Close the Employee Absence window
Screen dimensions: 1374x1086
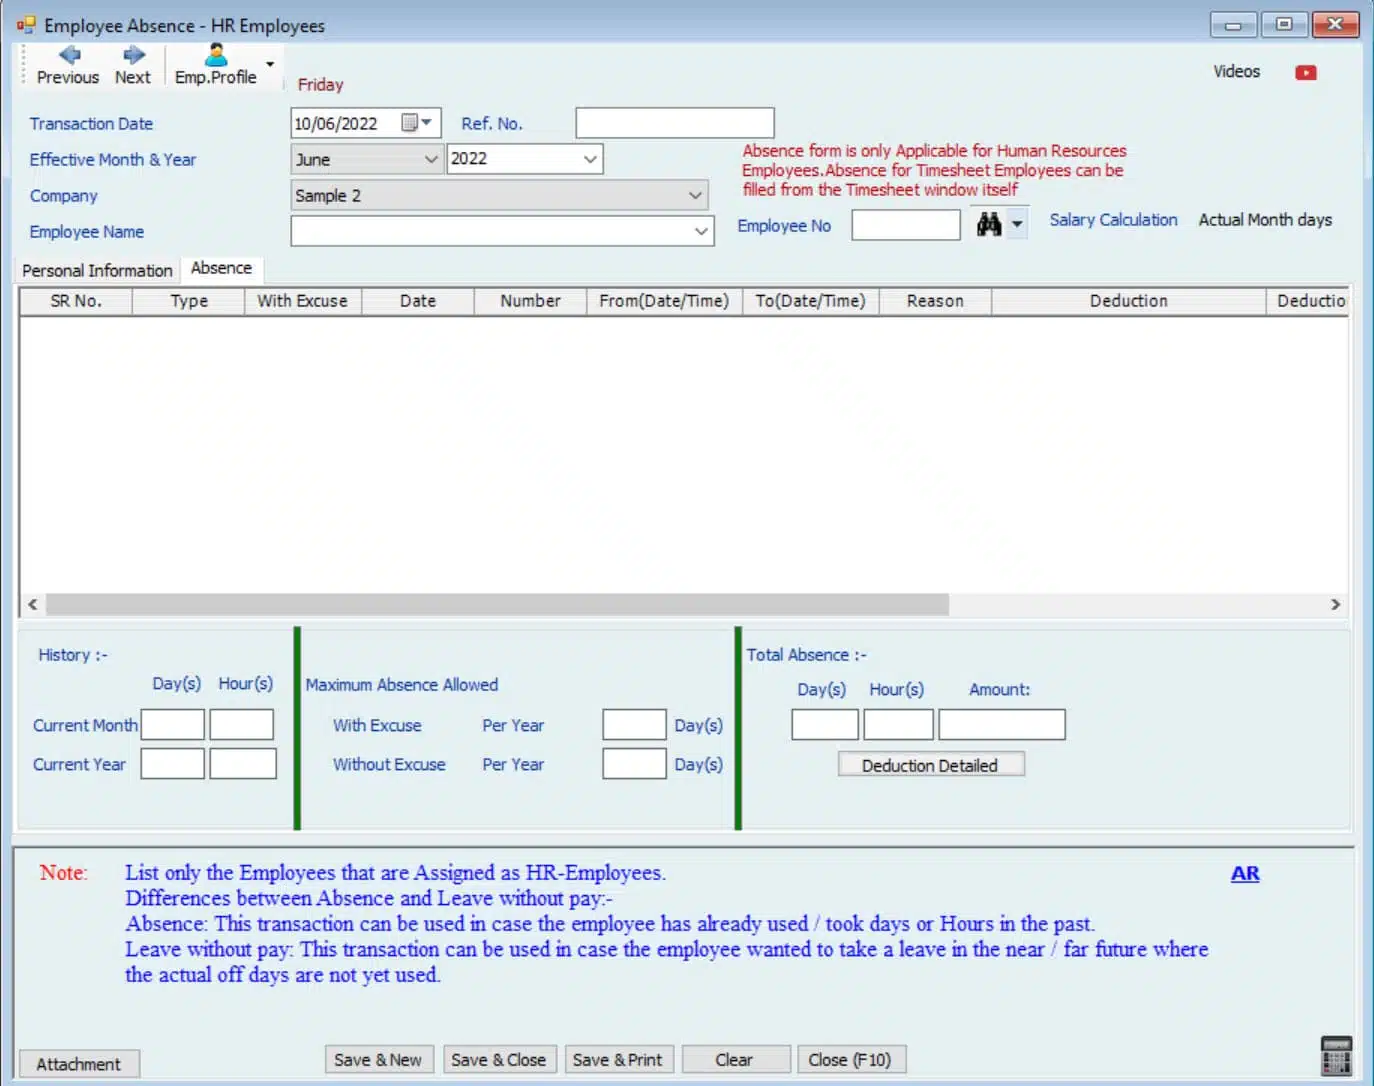coord(1335,25)
